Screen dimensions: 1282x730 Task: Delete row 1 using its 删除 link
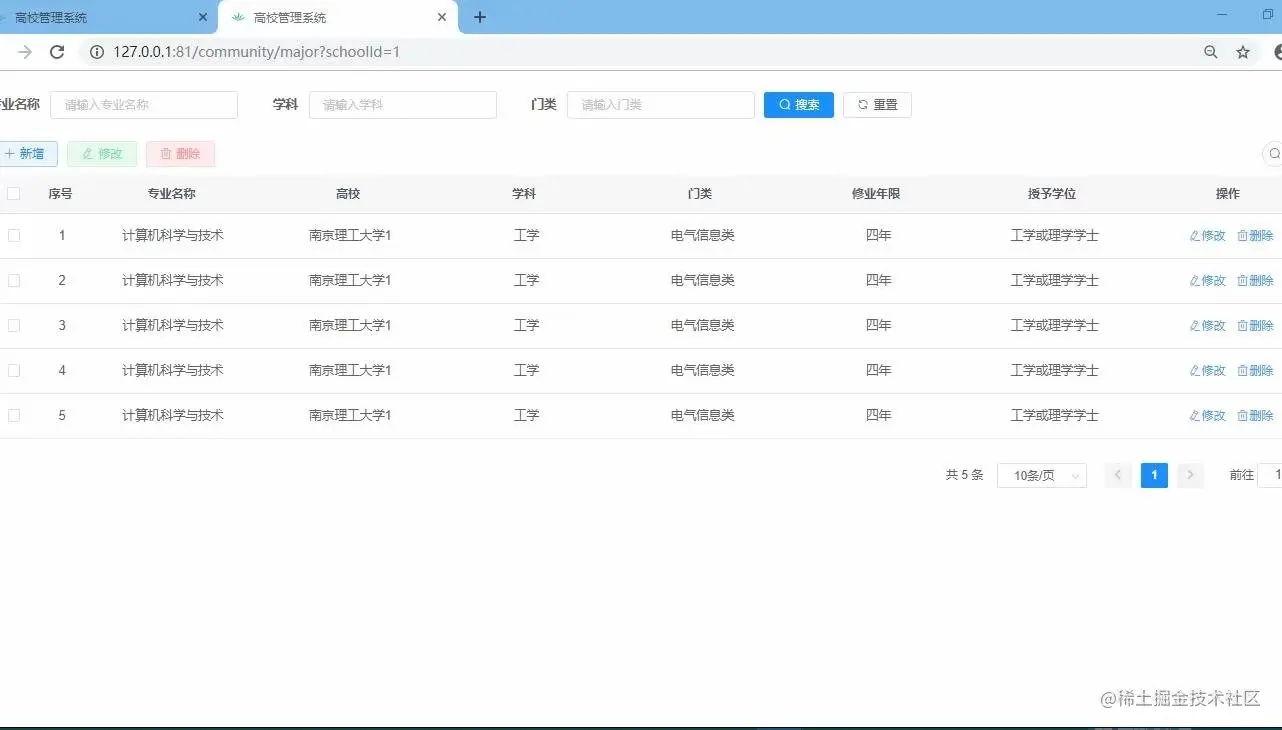point(1256,236)
